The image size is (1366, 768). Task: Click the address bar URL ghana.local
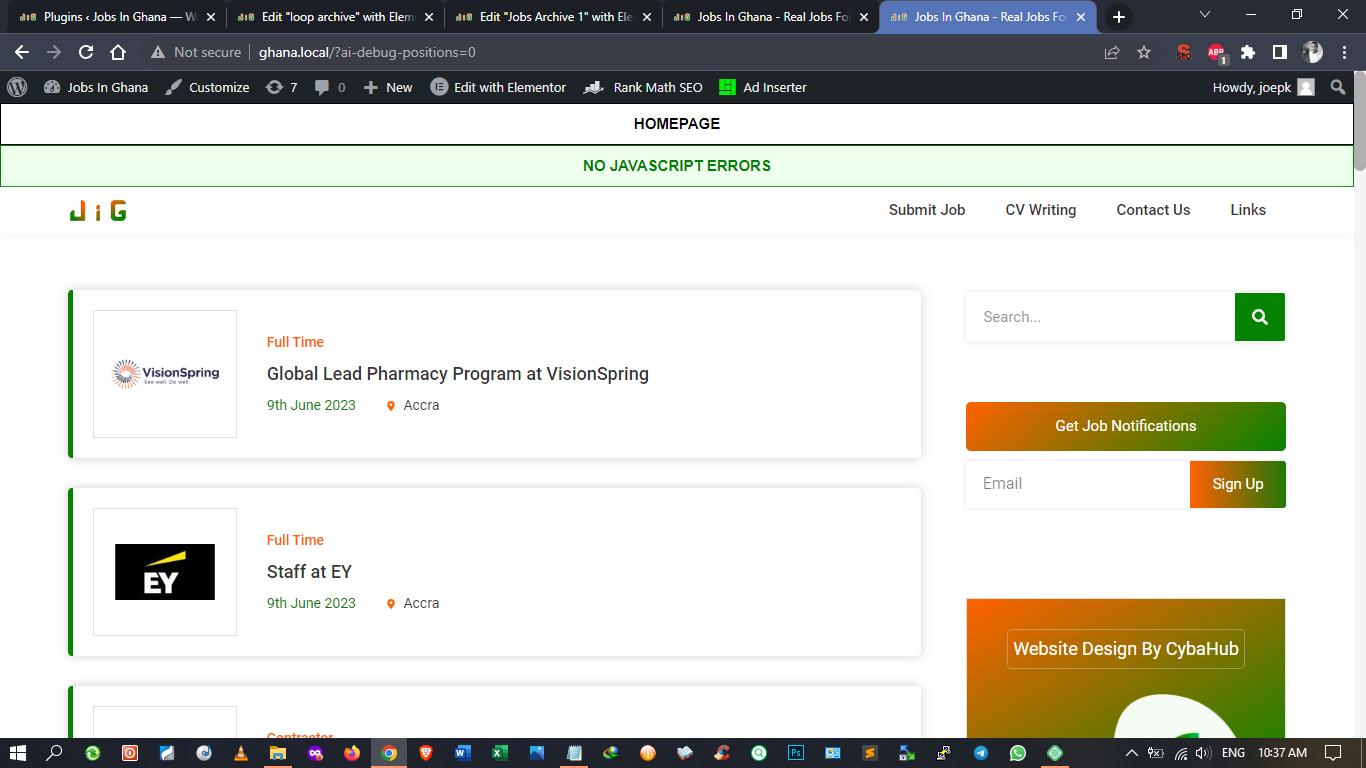[367, 52]
